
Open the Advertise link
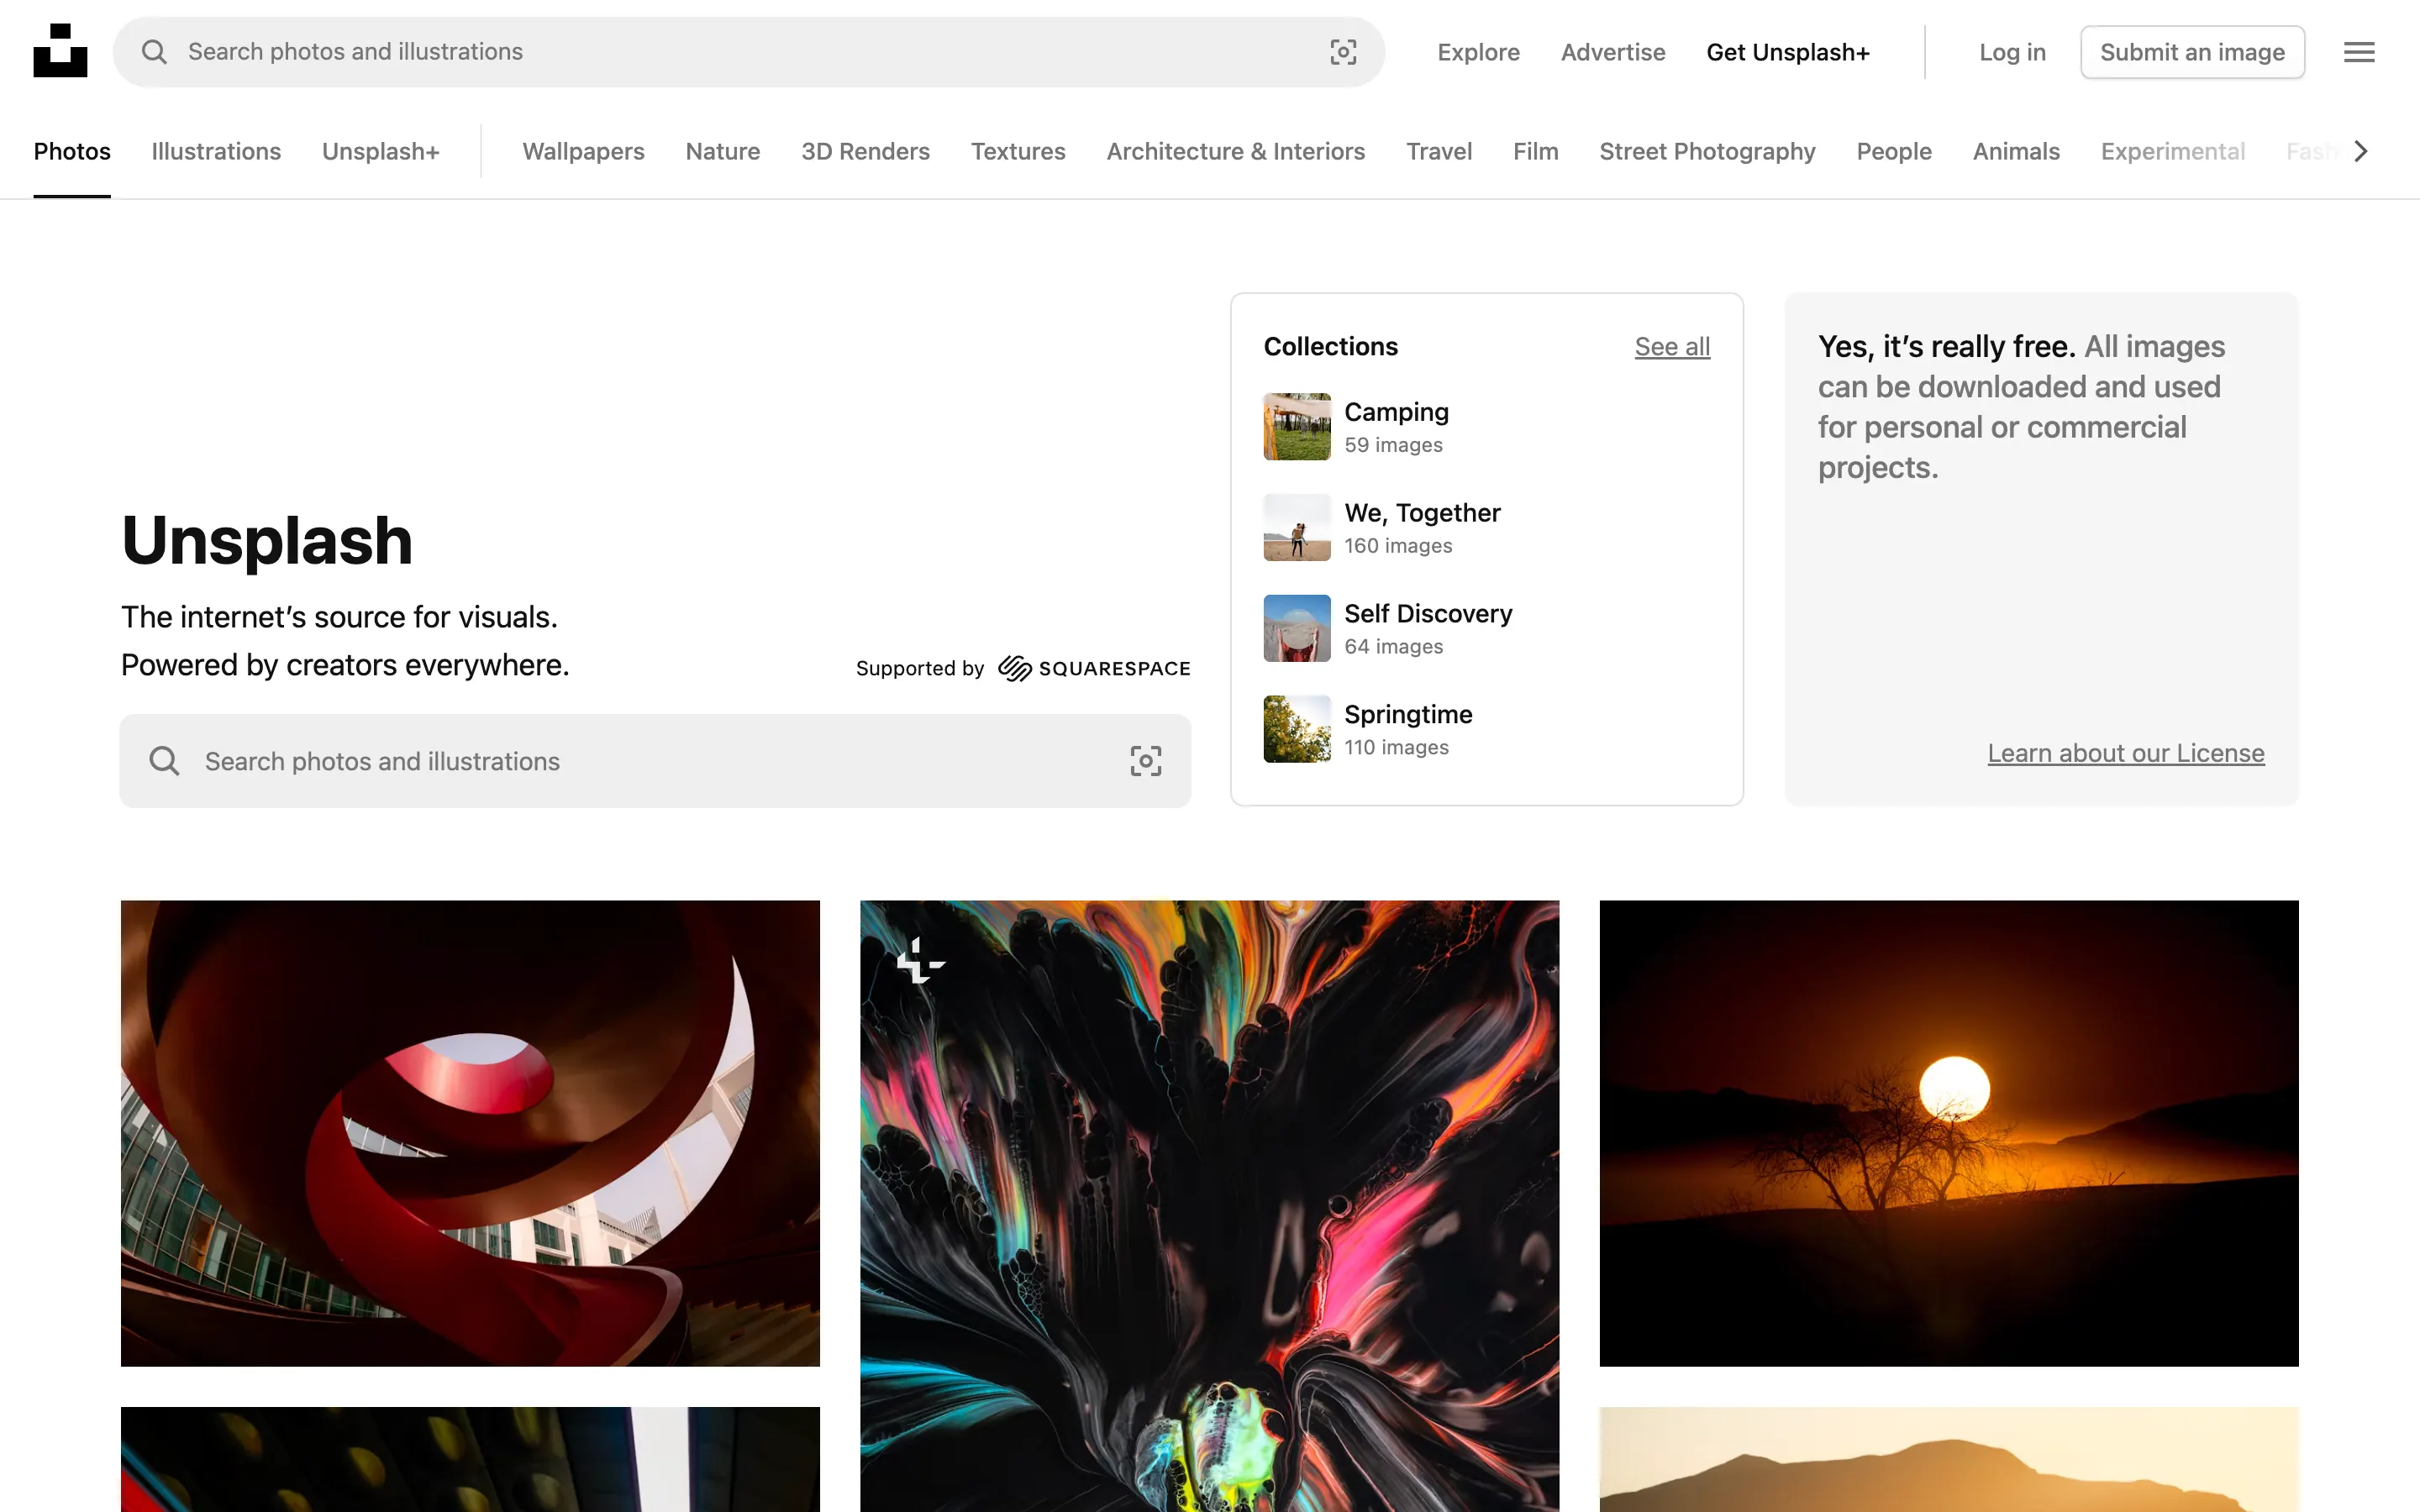pyautogui.click(x=1613, y=52)
